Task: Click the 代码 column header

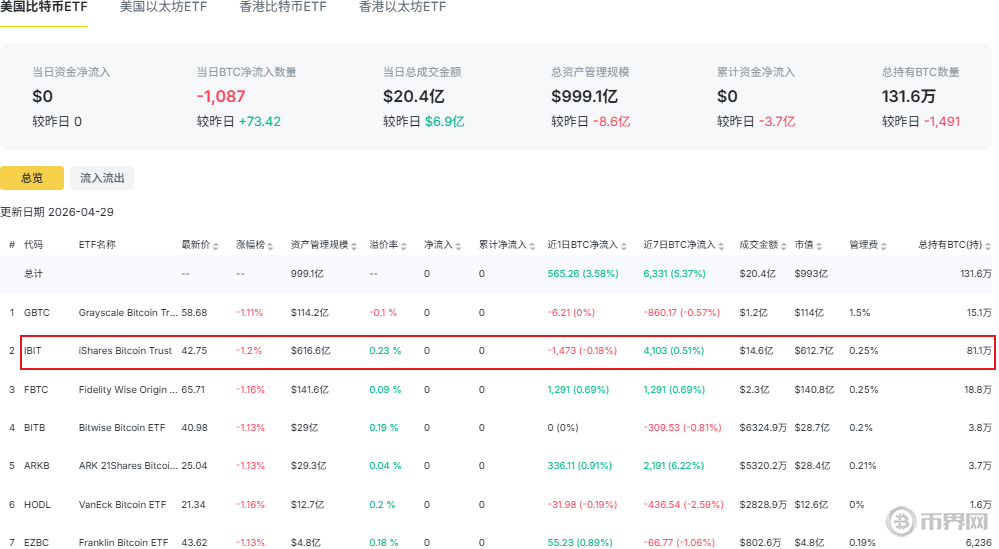Action: pyautogui.click(x=33, y=245)
